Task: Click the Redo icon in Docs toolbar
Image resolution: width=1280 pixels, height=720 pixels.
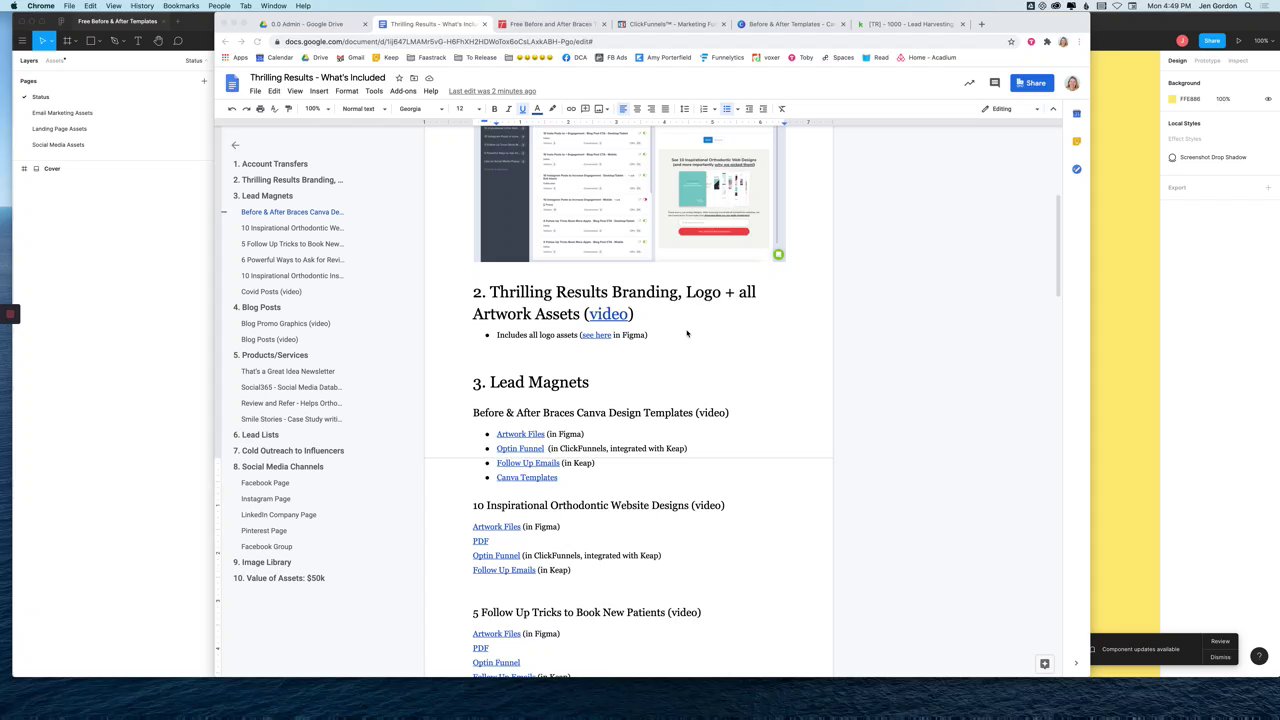Action: tap(246, 109)
